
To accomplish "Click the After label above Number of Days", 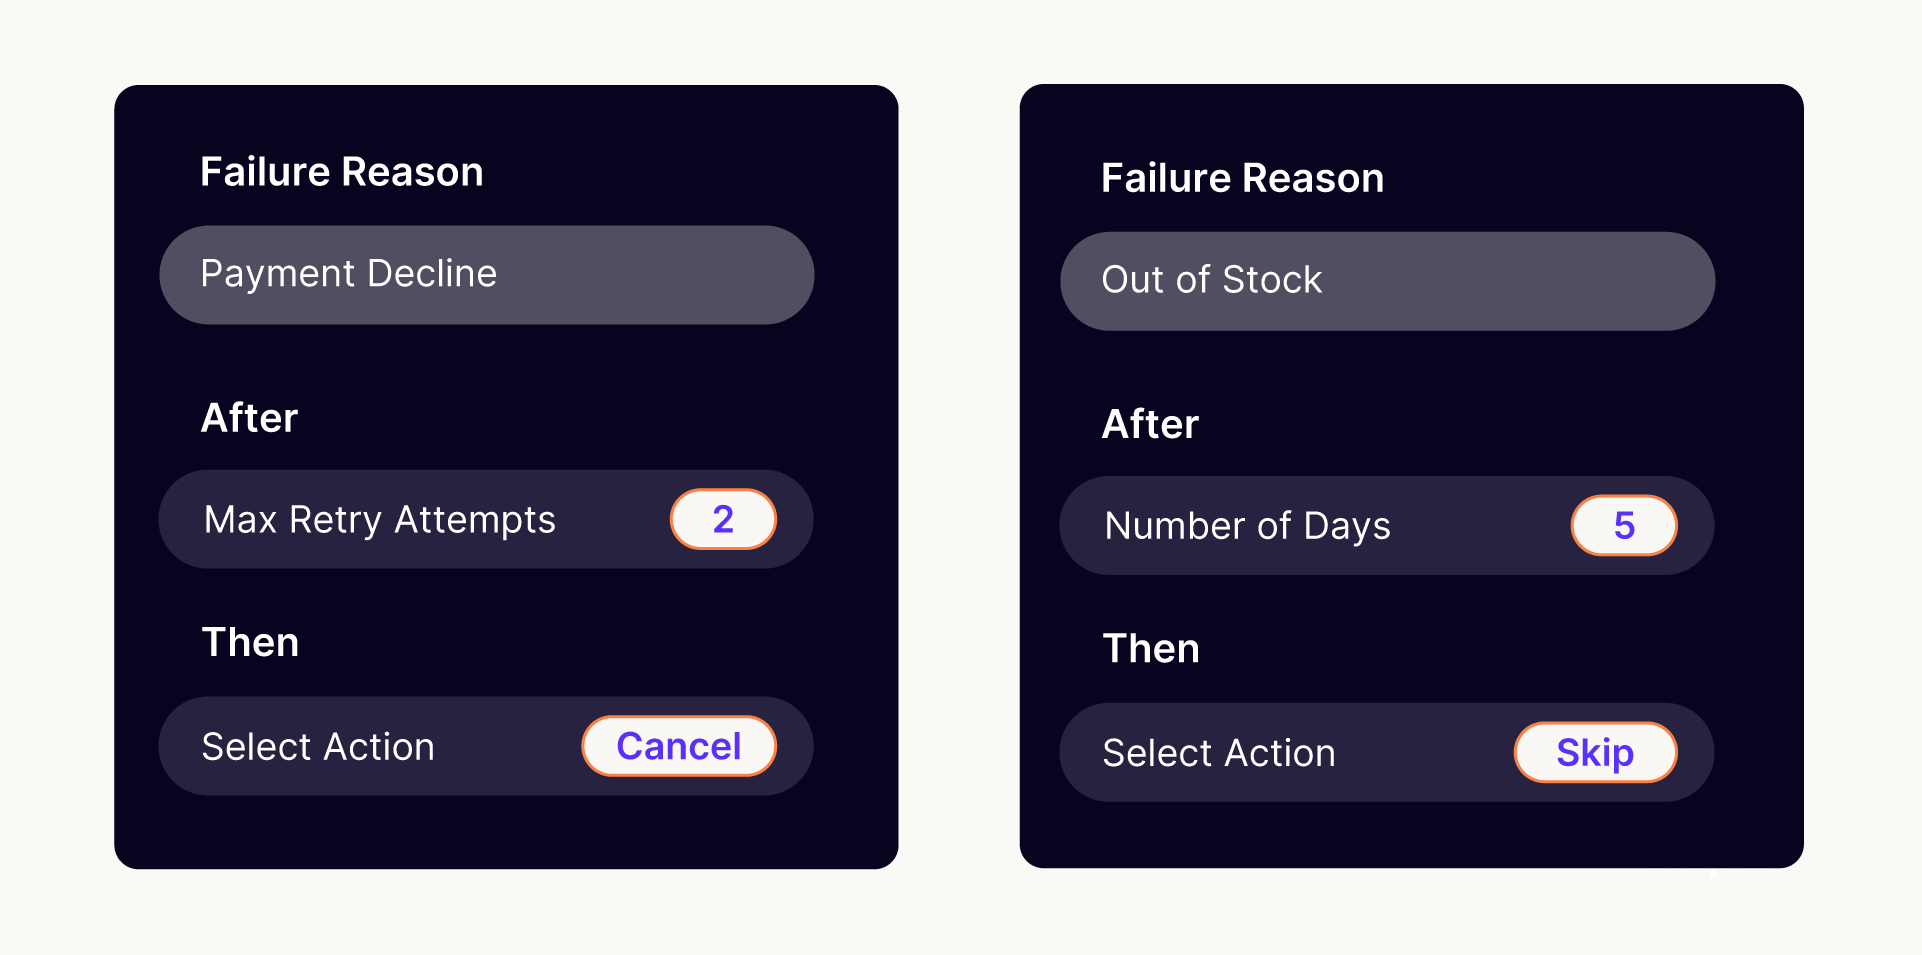I will [1151, 424].
